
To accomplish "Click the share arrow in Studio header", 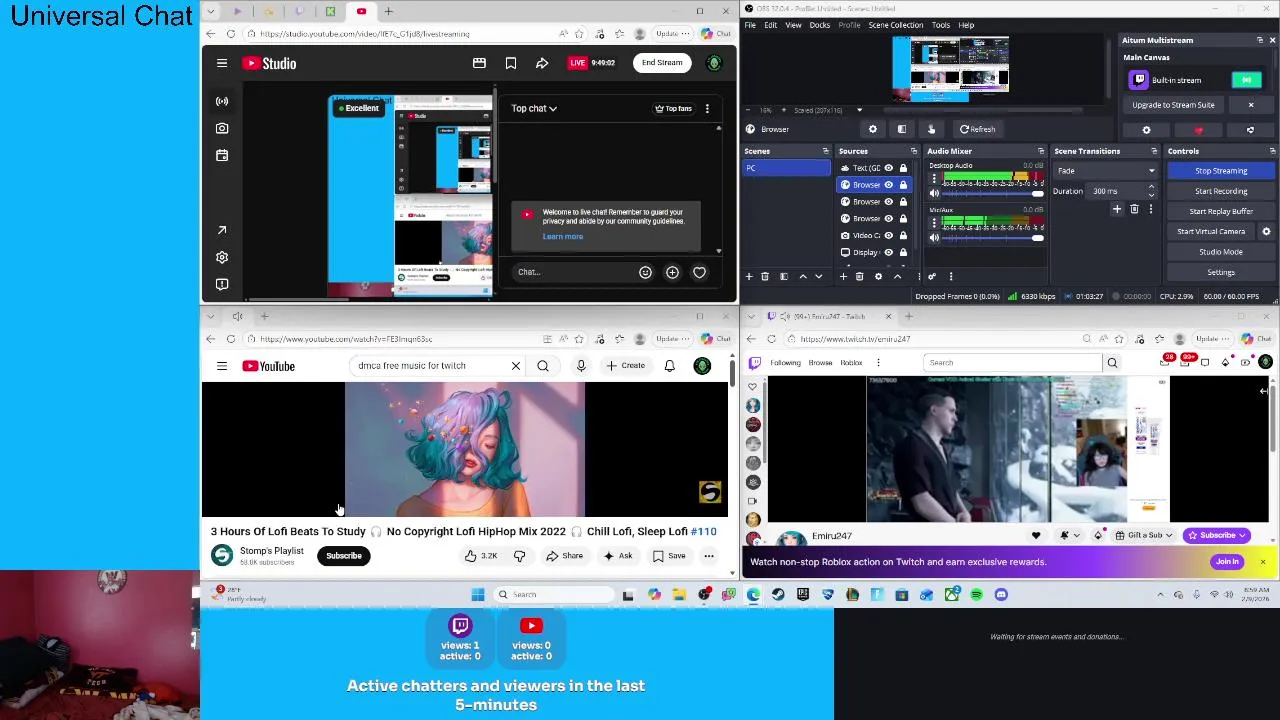I will point(541,63).
